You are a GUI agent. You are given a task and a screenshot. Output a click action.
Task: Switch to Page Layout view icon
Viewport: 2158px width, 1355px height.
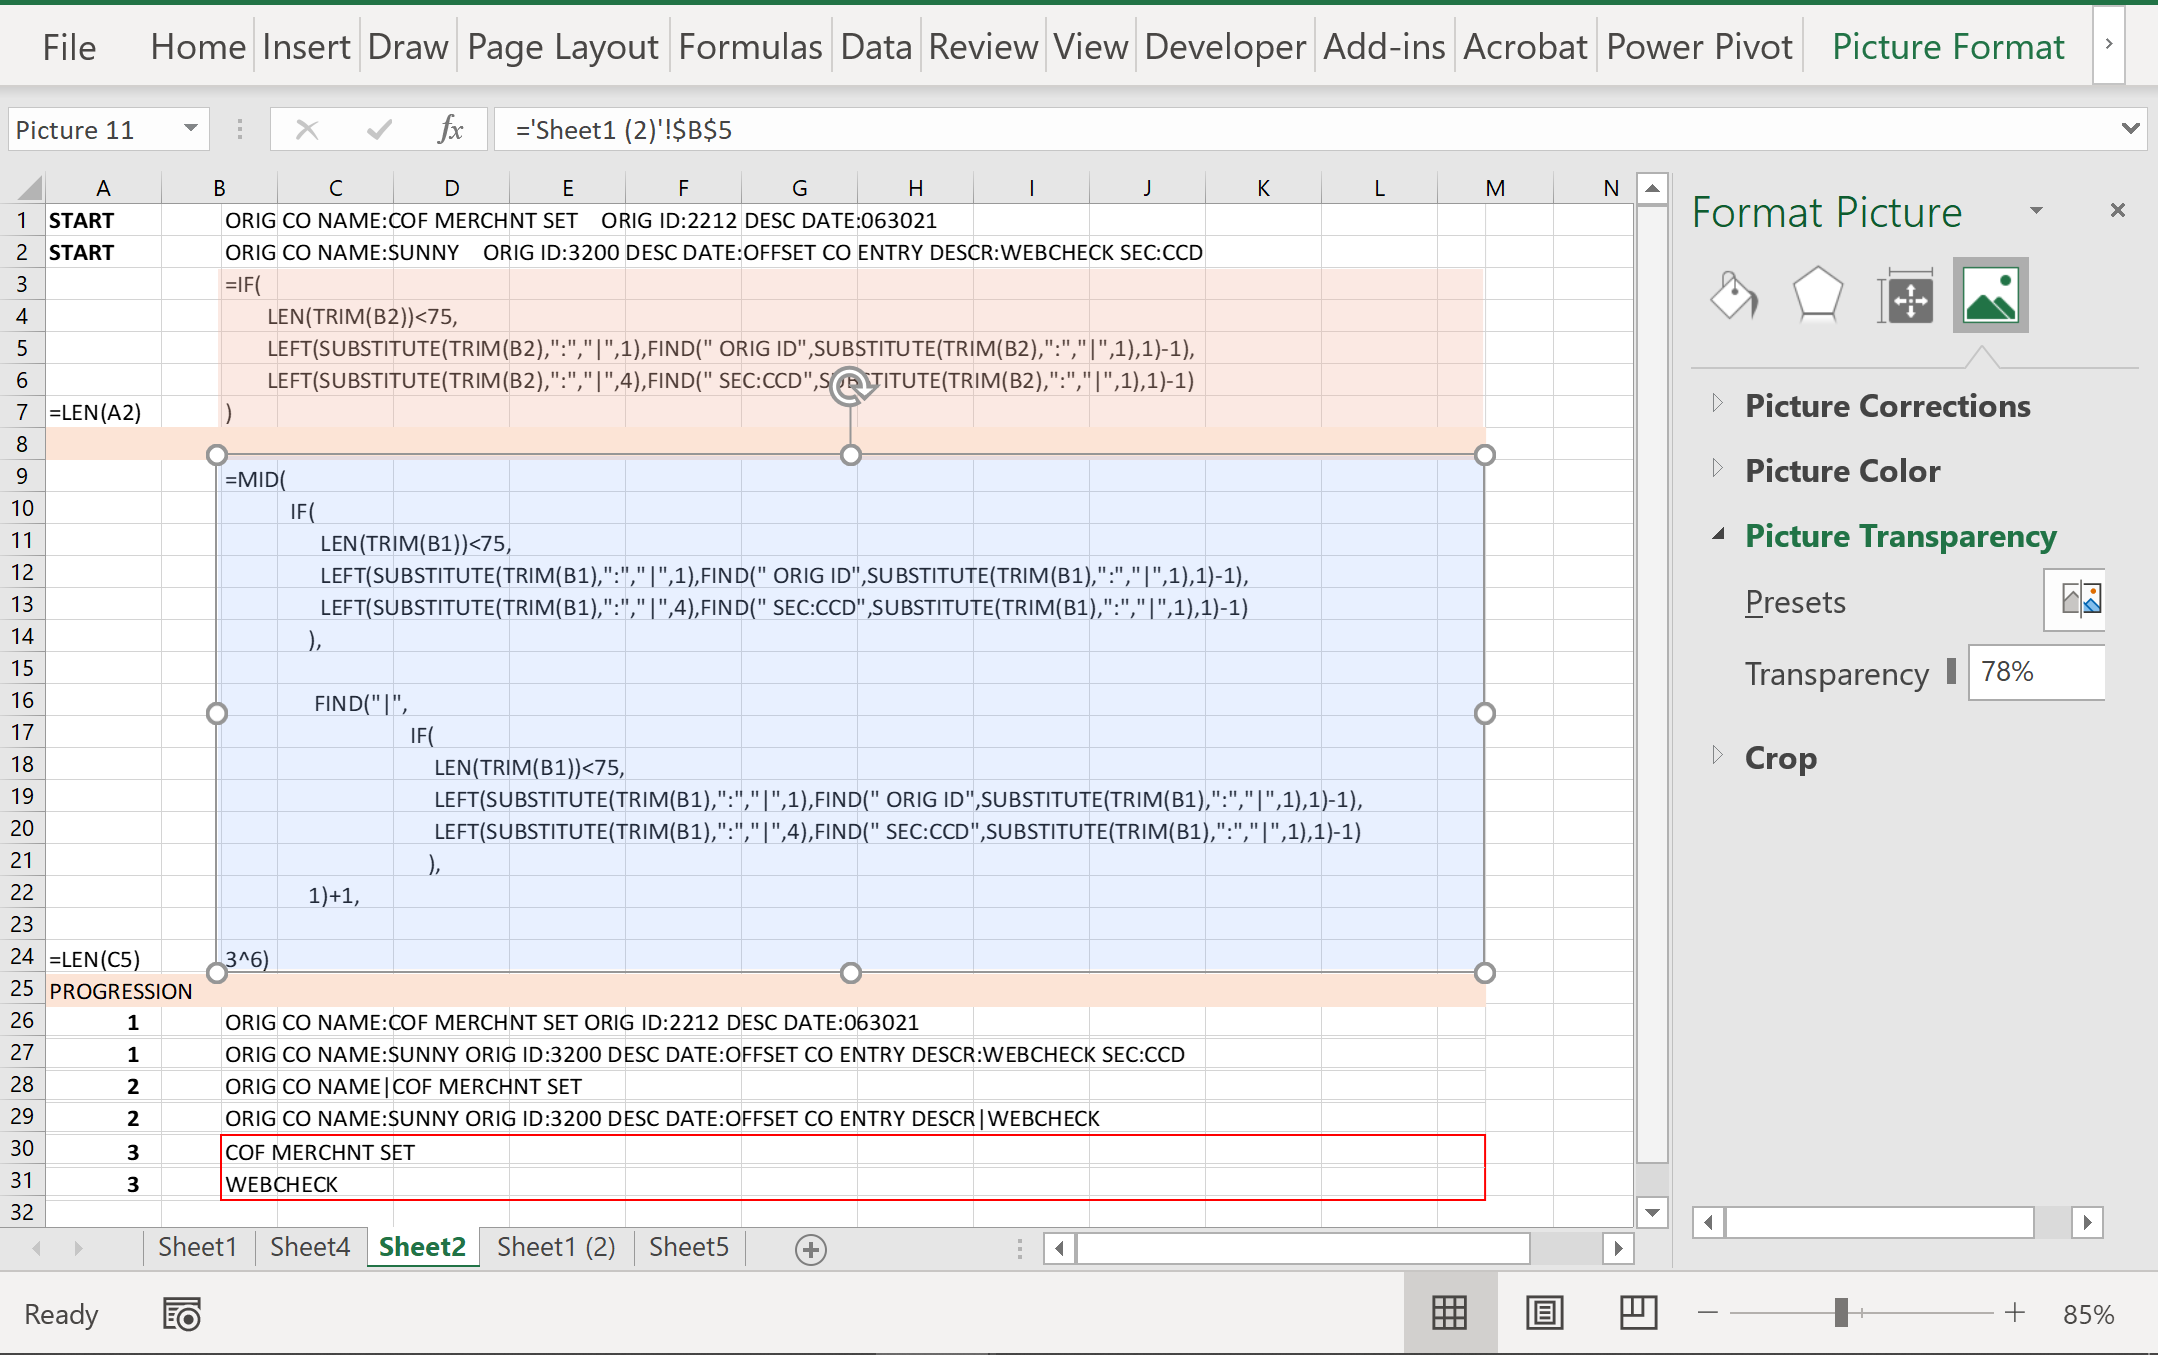pos(1544,1313)
